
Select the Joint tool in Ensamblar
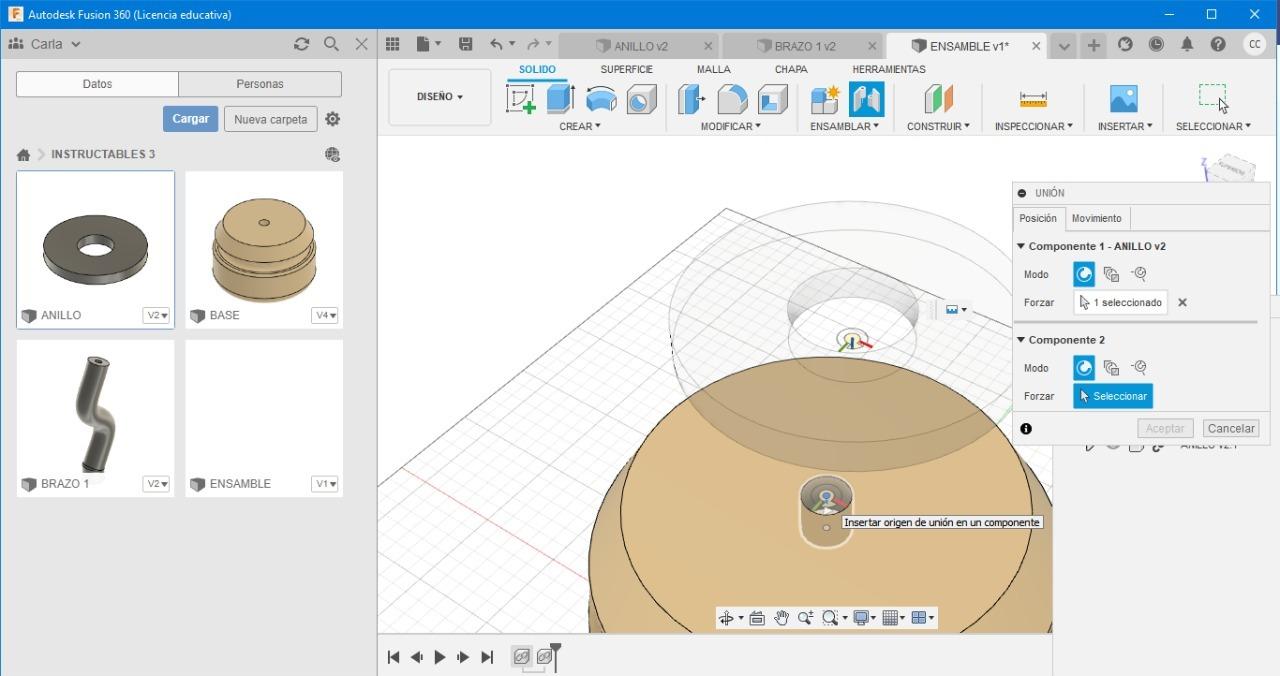pyautogui.click(x=866, y=99)
